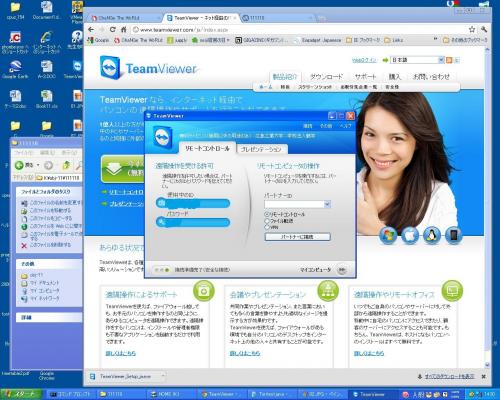Click the green network icon on presentation card
The width and height of the screenshot is (500, 400).
pyautogui.click(x=328, y=291)
